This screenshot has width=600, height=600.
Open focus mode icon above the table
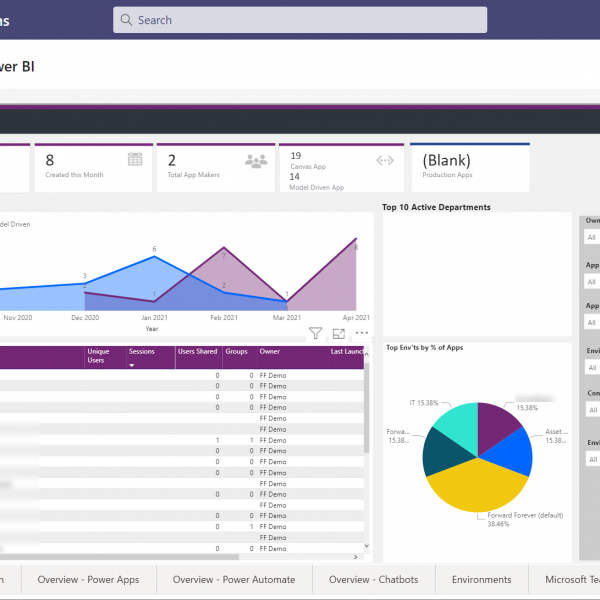[339, 334]
